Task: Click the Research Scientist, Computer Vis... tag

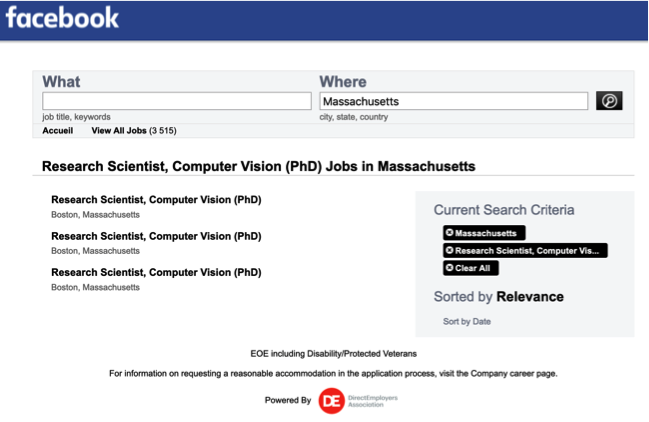Action: click(x=525, y=250)
